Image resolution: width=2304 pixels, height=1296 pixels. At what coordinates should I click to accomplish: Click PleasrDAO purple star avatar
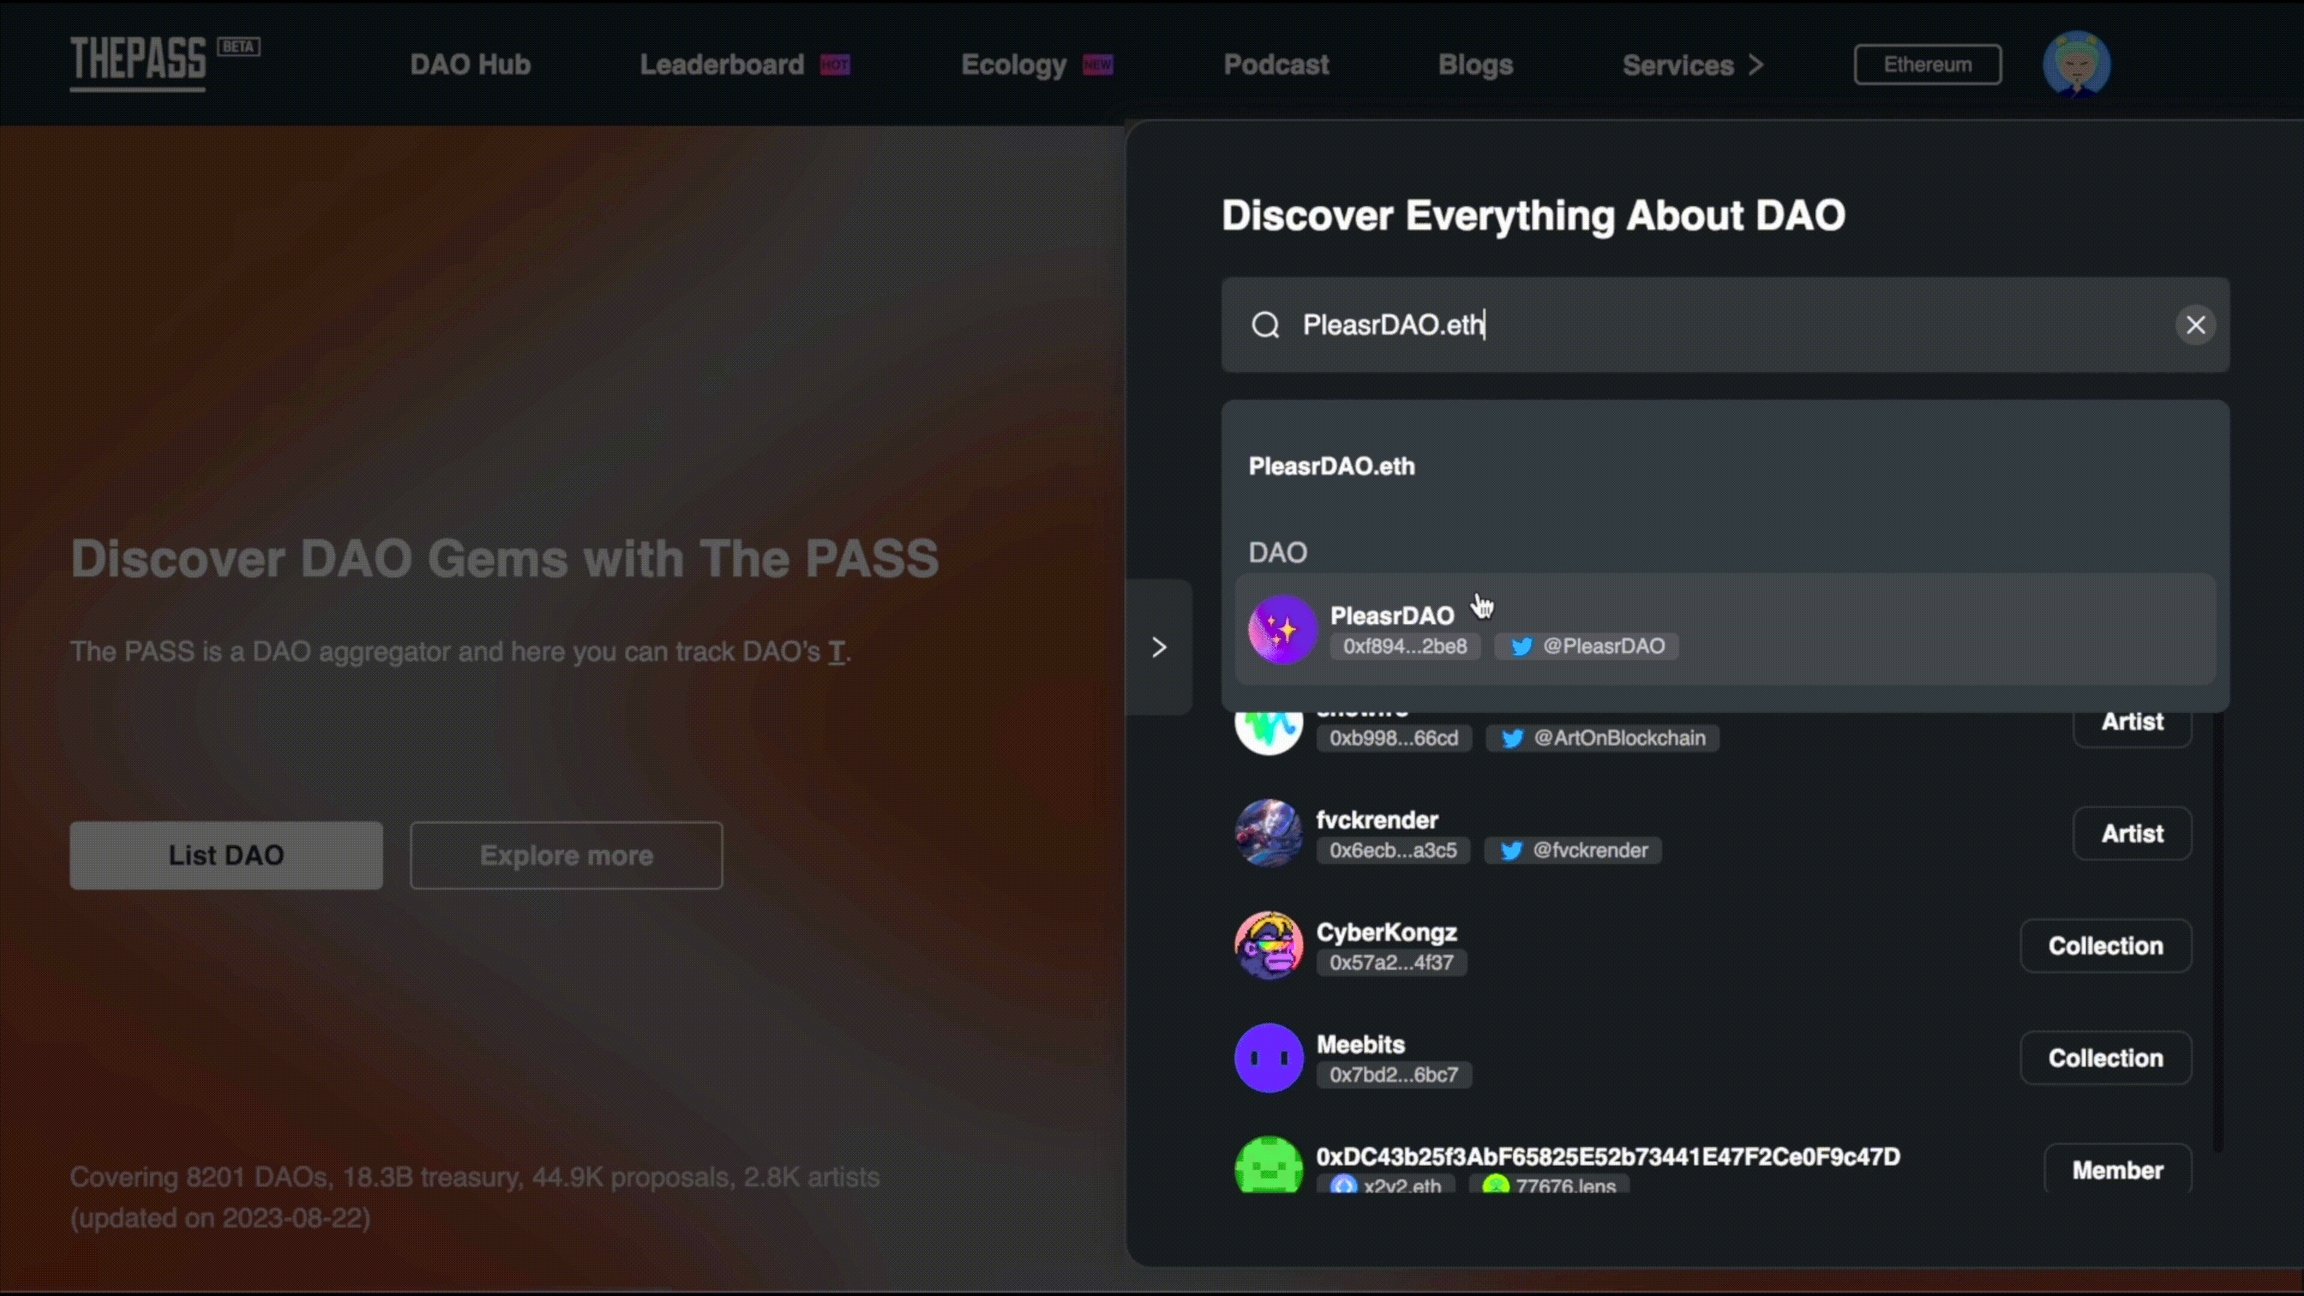pyautogui.click(x=1282, y=630)
